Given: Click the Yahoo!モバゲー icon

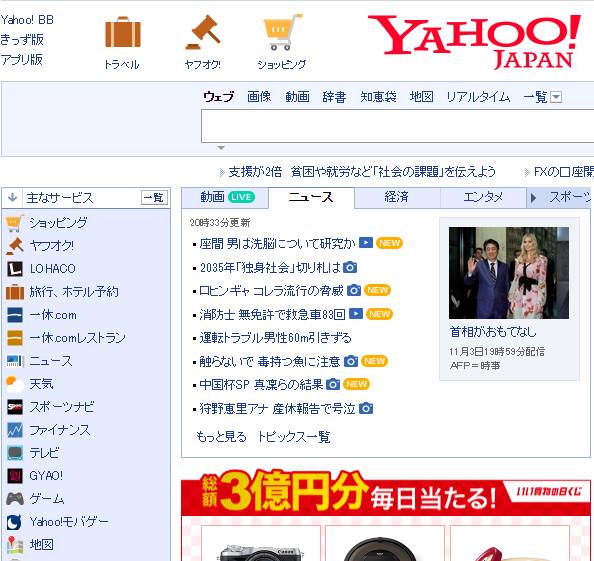Looking at the screenshot, I should 15,522.
